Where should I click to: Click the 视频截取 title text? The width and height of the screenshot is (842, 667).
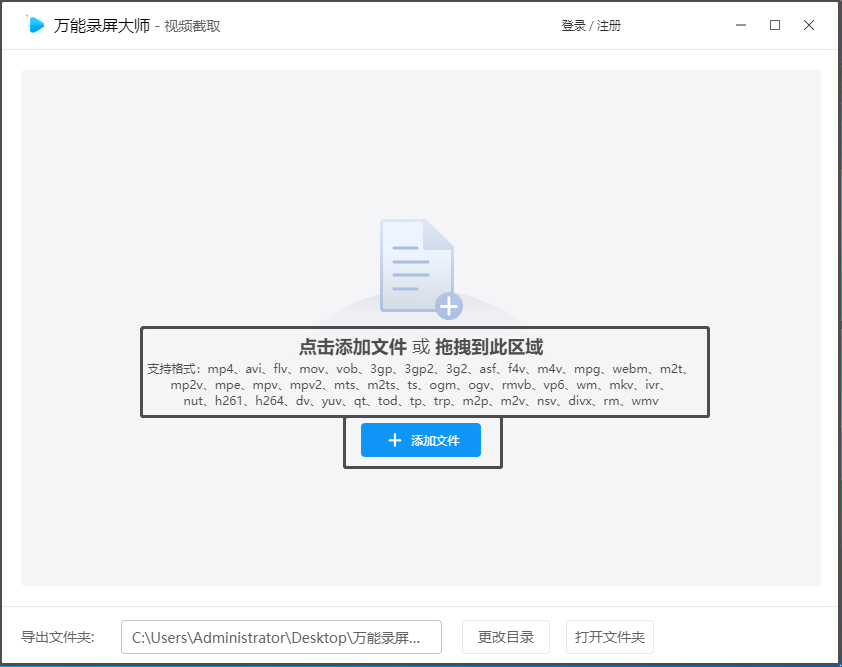[x=192, y=26]
